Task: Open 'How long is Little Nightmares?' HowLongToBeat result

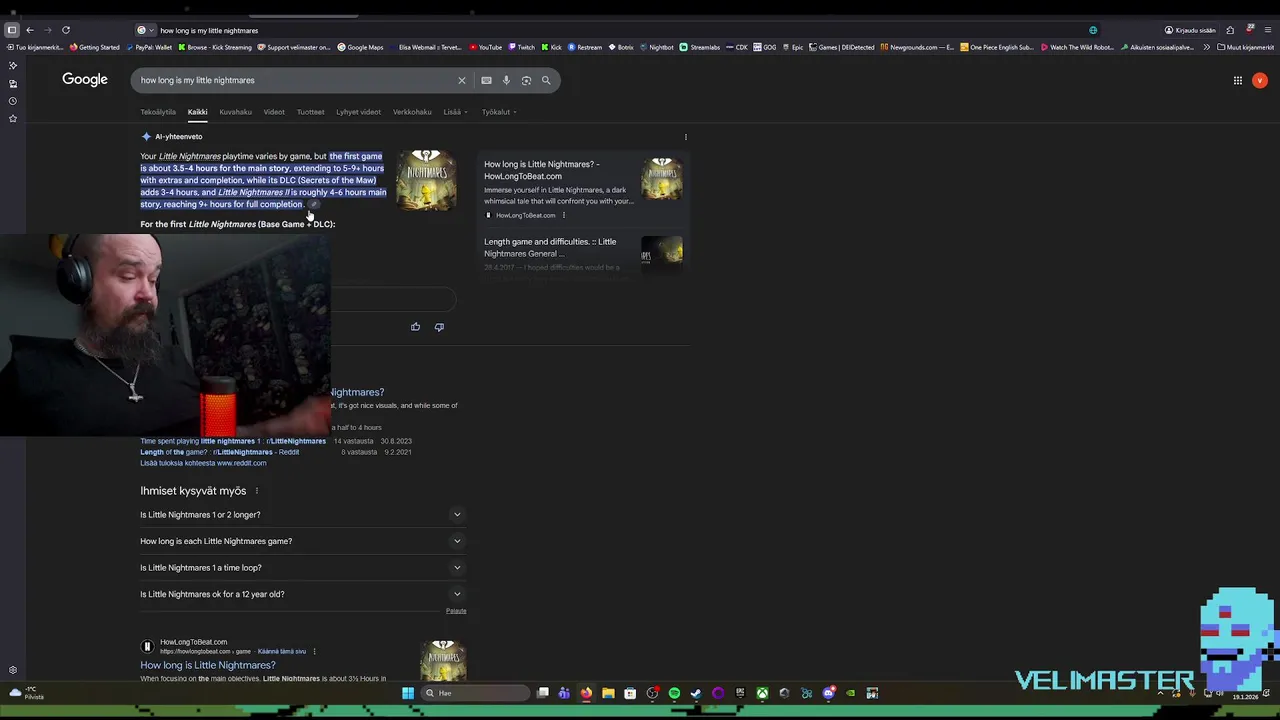Action: coord(208,665)
